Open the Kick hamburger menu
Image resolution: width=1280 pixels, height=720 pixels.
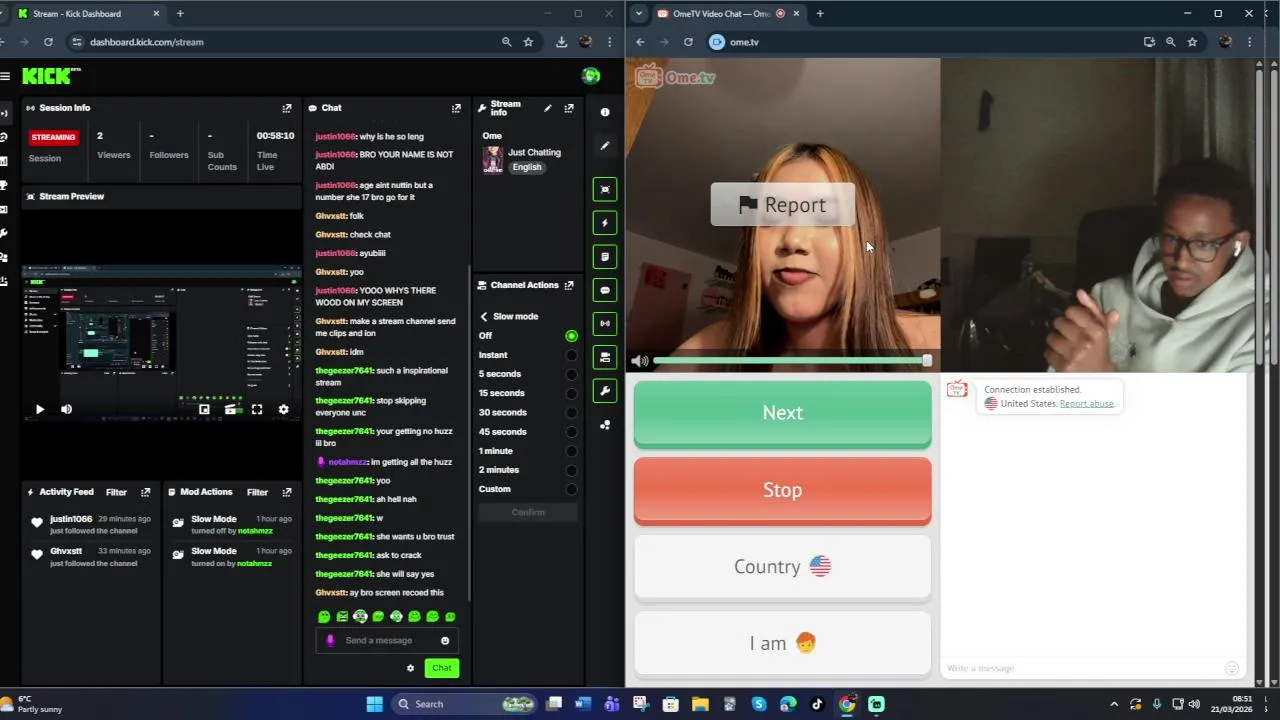click(x=5, y=76)
